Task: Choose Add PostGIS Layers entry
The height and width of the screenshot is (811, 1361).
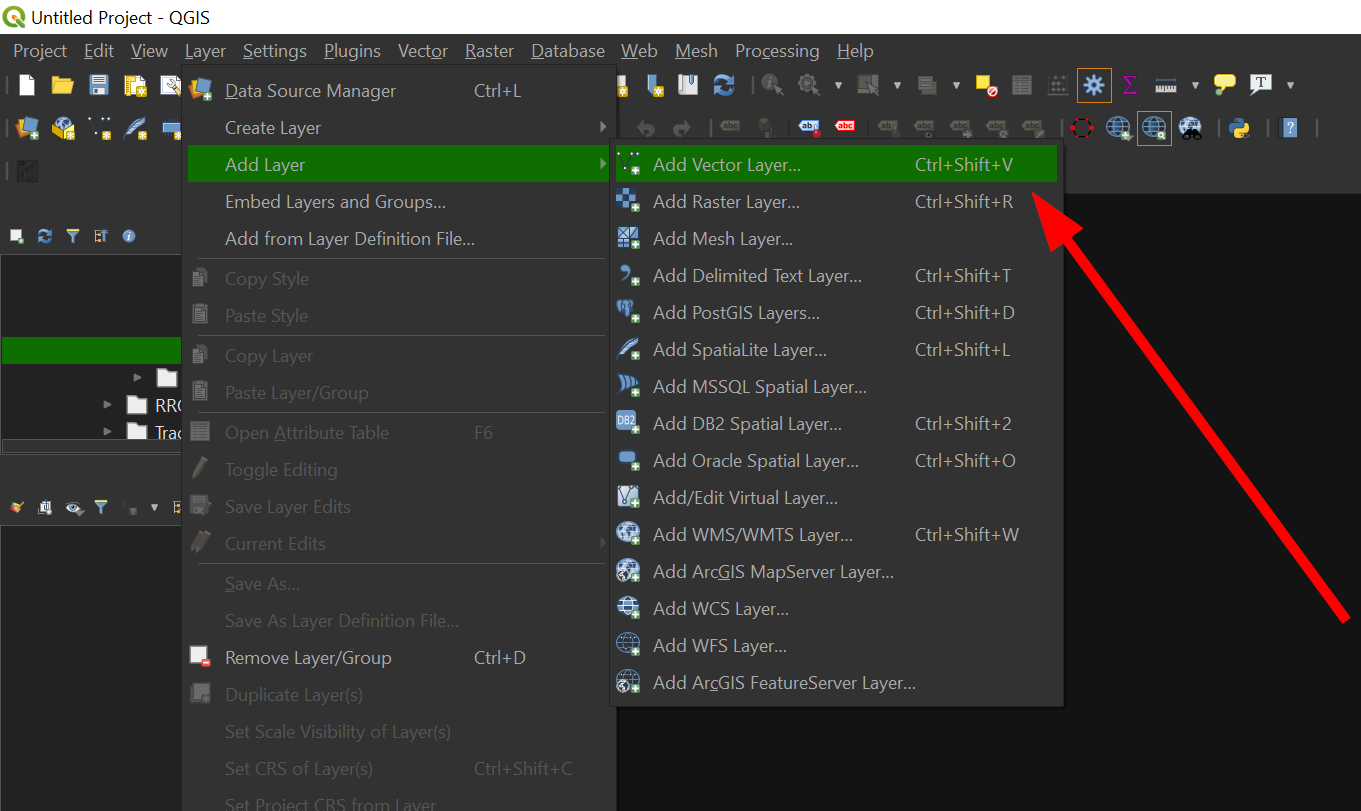Action: click(x=834, y=312)
